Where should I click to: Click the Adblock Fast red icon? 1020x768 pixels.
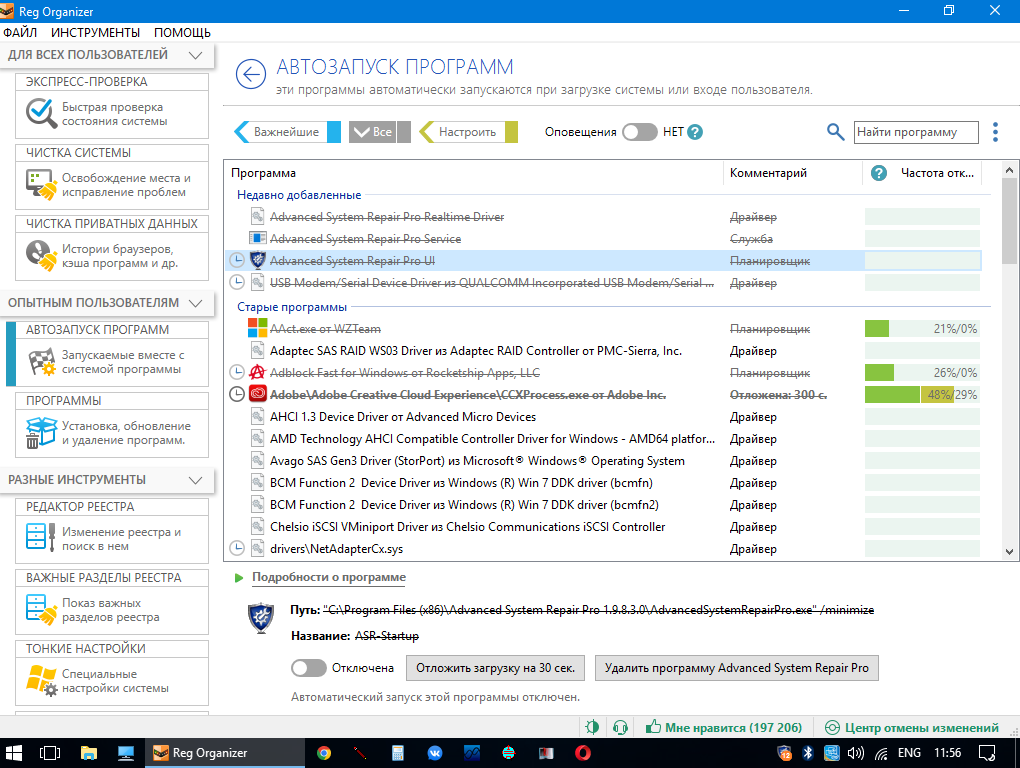point(258,373)
